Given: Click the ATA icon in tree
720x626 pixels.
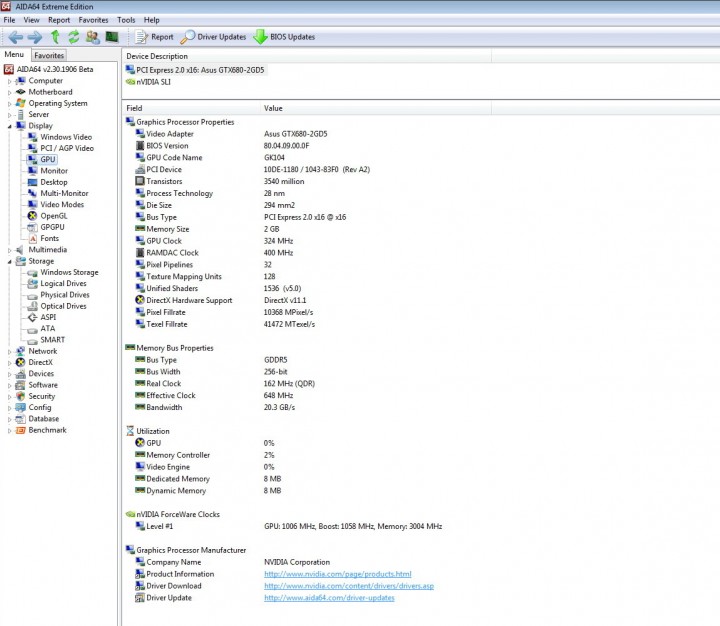Looking at the screenshot, I should coord(32,328).
